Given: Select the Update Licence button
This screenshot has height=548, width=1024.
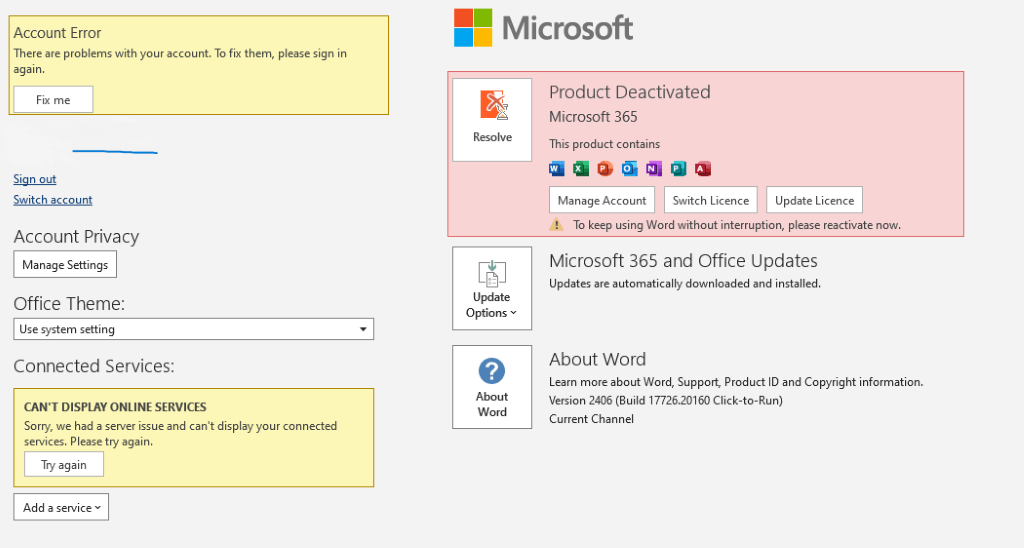Looking at the screenshot, I should coord(814,200).
